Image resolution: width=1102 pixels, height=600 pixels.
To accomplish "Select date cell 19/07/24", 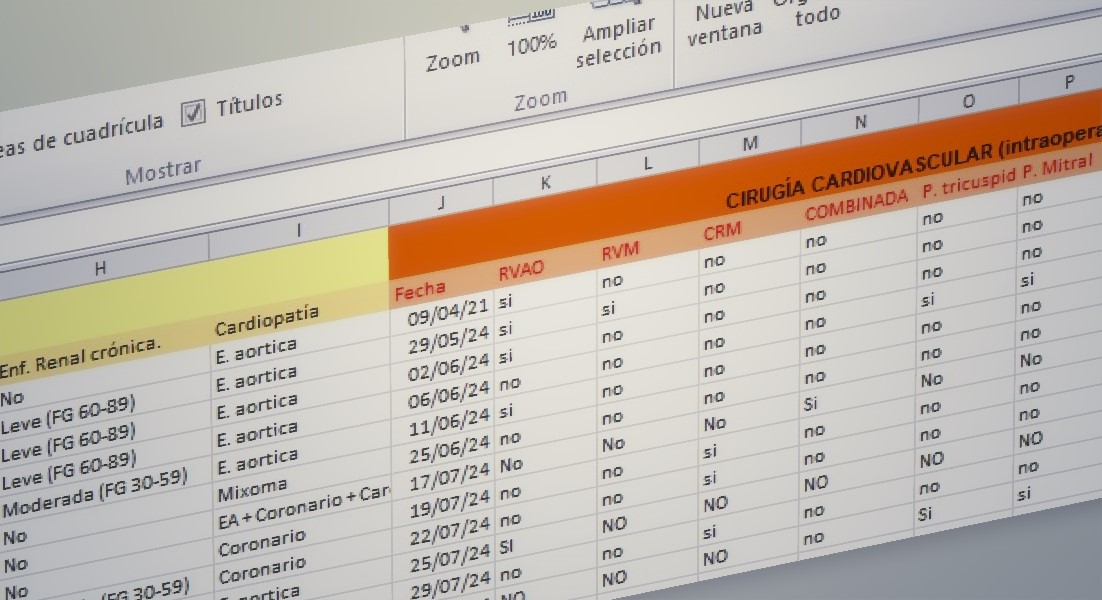I will click(448, 504).
